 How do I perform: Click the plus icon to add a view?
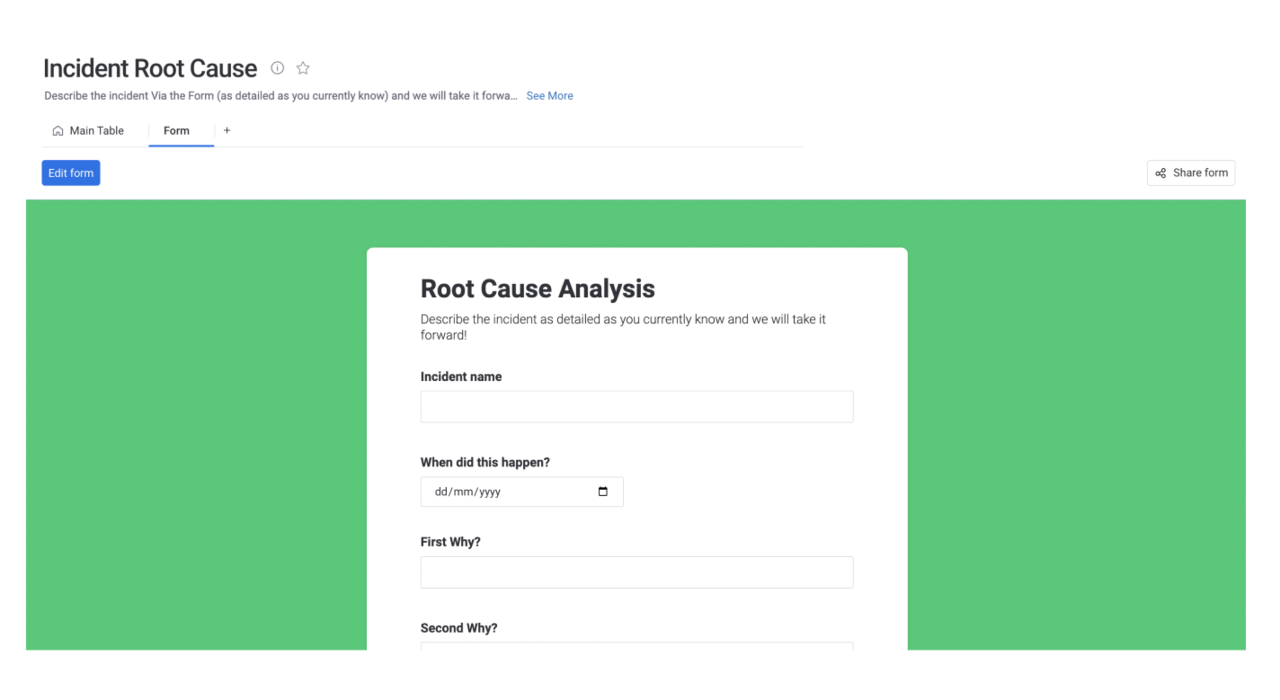(x=227, y=130)
